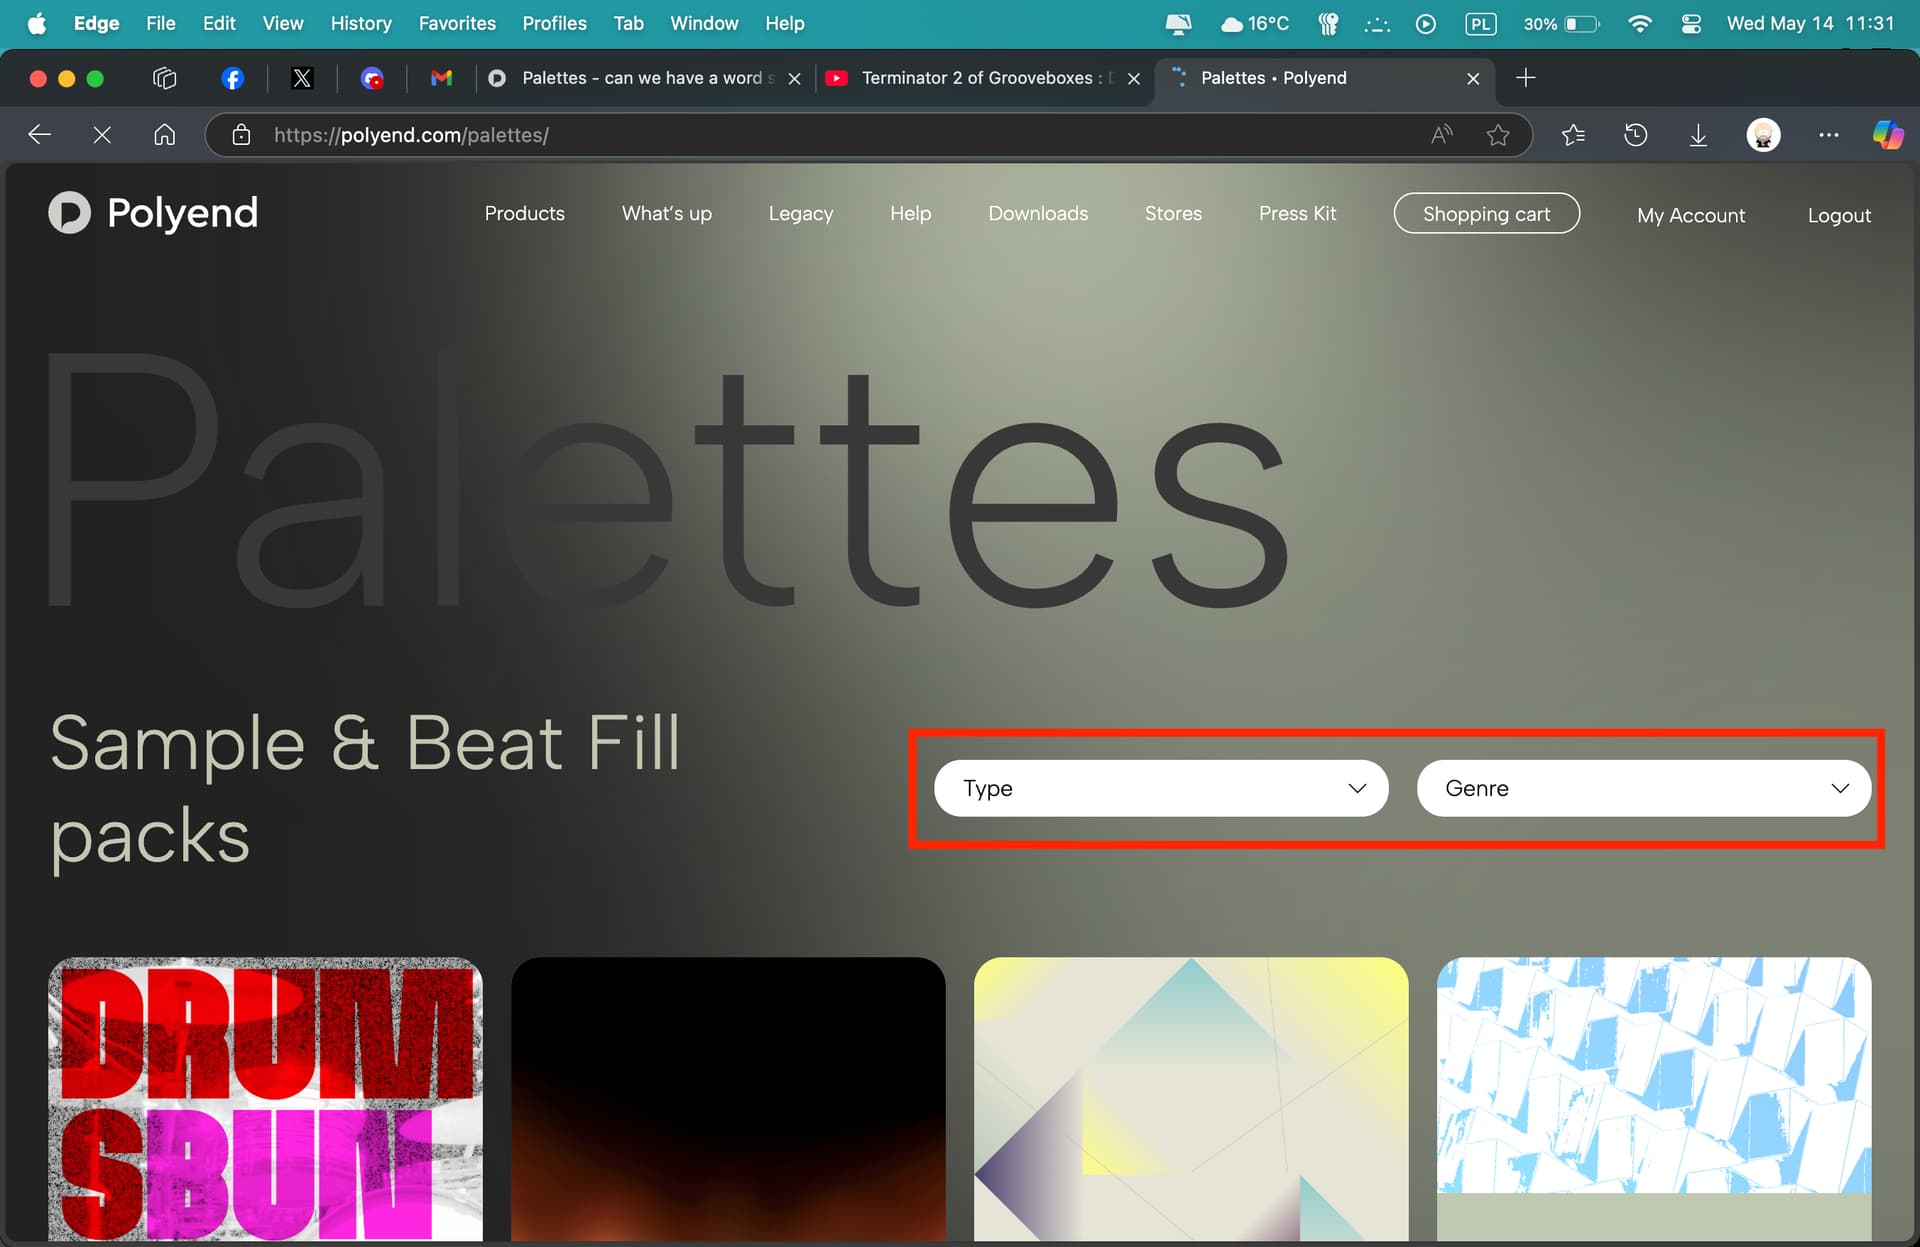Open the History menu

[361, 23]
